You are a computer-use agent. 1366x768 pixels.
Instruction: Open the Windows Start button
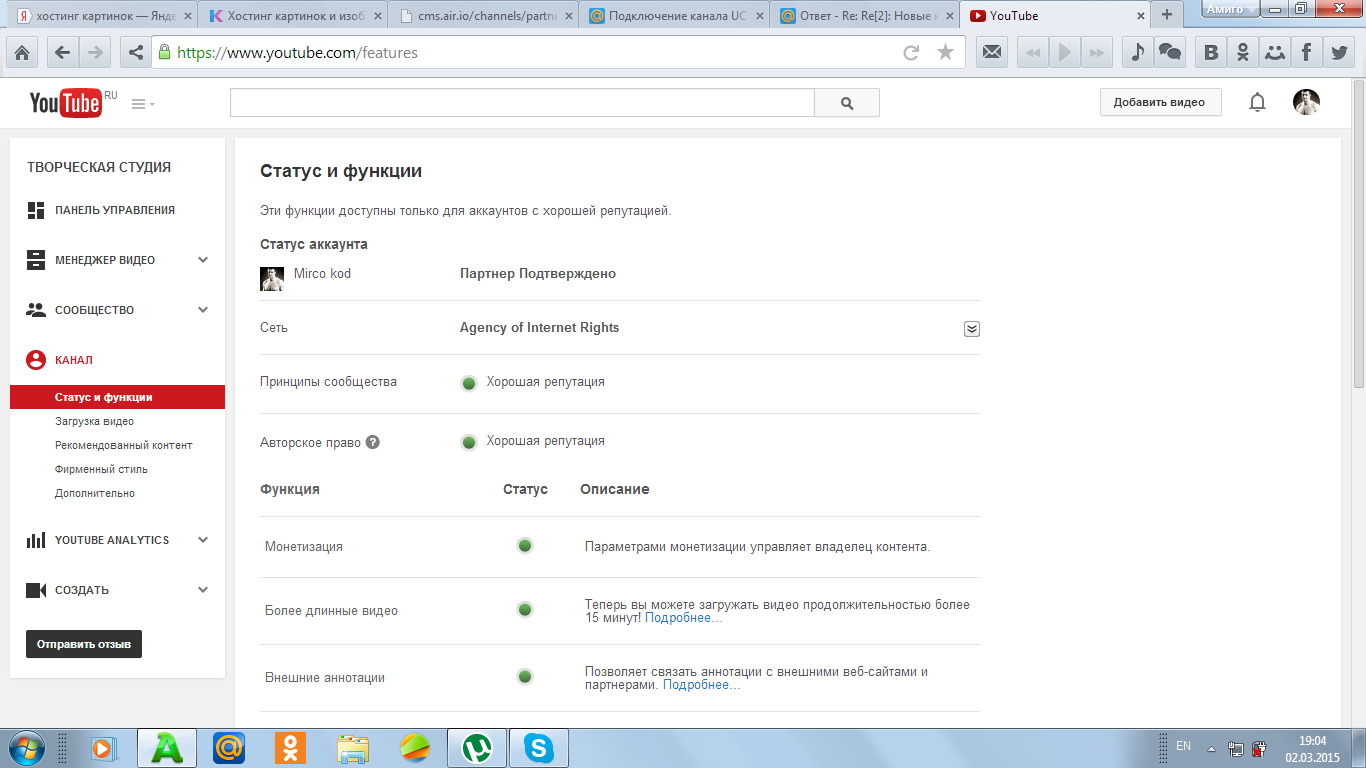[27, 747]
